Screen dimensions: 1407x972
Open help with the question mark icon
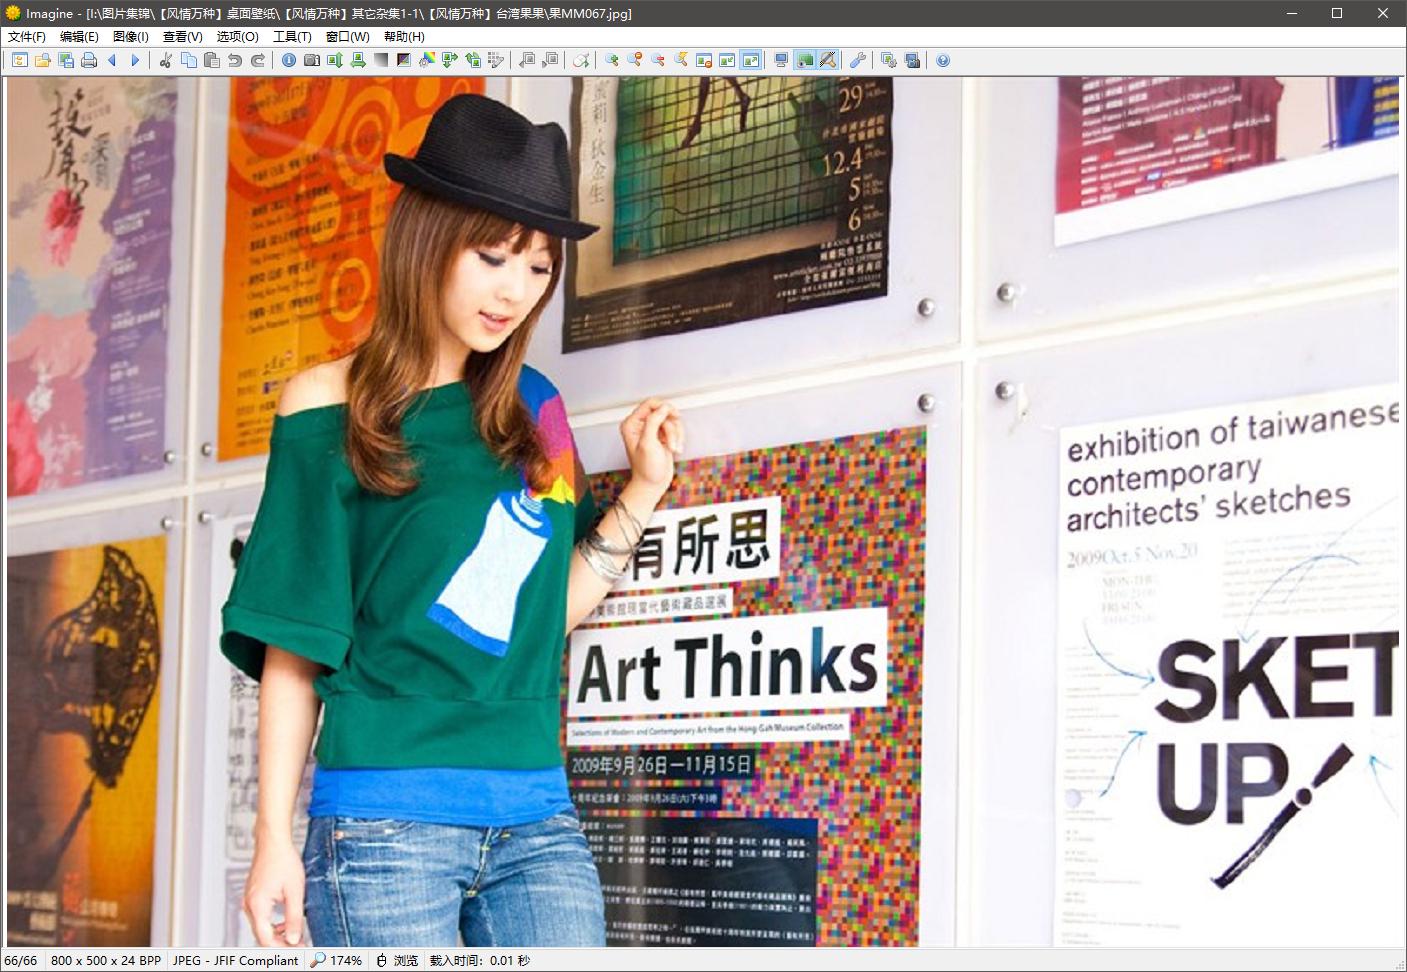943,60
